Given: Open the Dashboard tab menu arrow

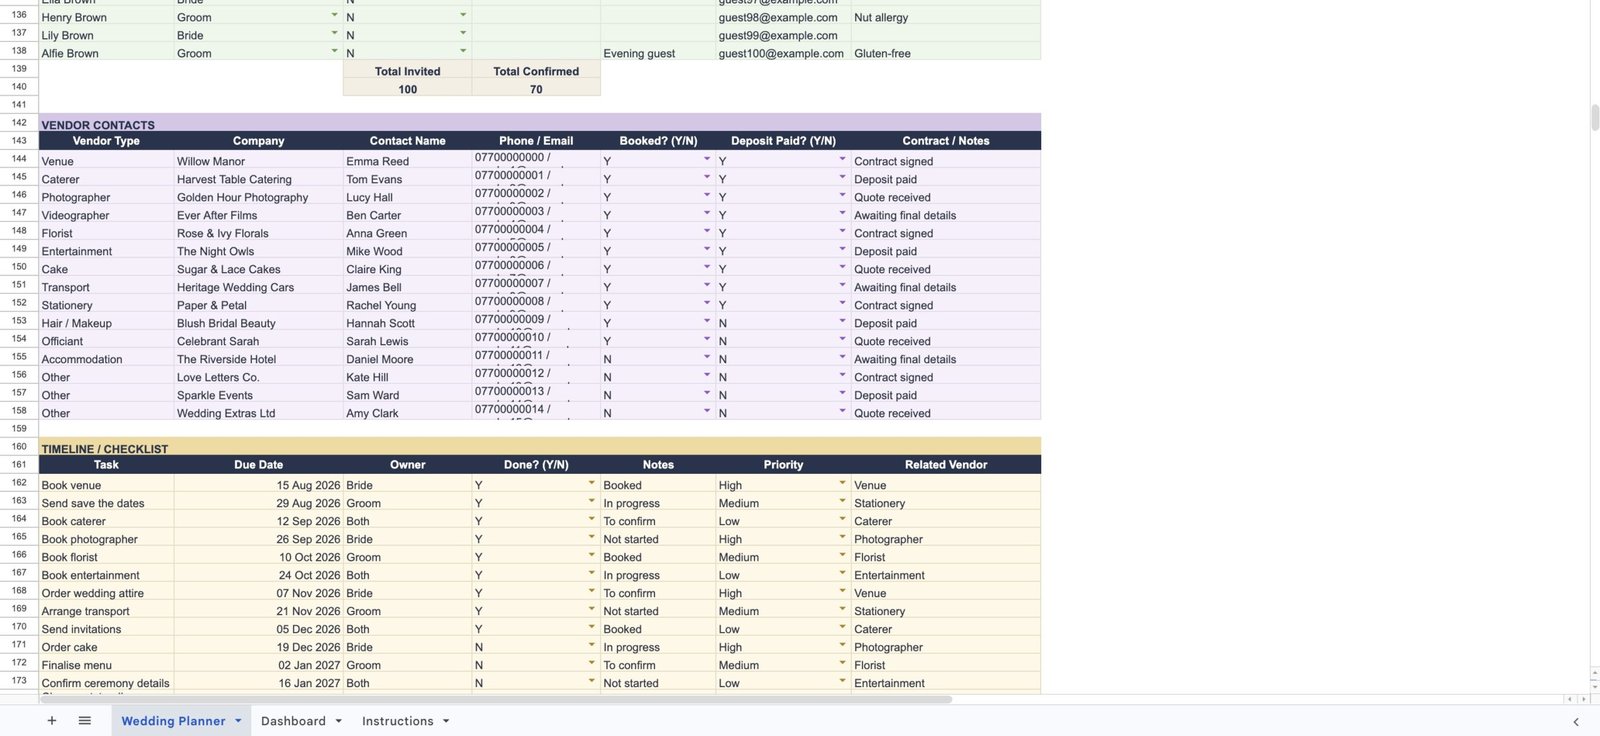Looking at the screenshot, I should pos(339,721).
